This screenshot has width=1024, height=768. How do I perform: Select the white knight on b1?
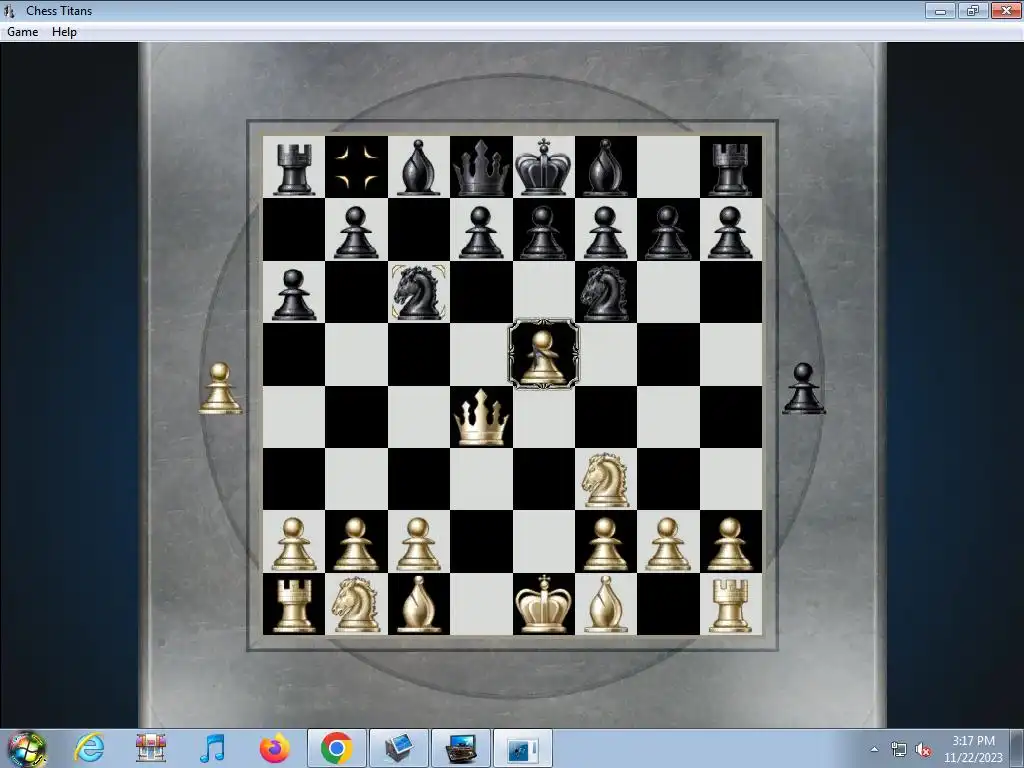point(356,604)
